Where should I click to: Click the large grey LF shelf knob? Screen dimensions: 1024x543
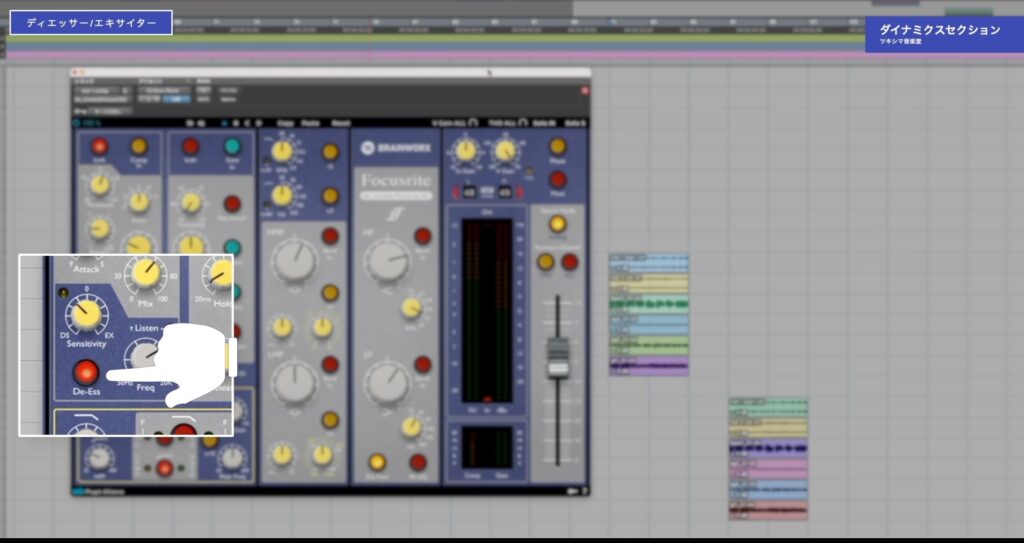[x=387, y=382]
